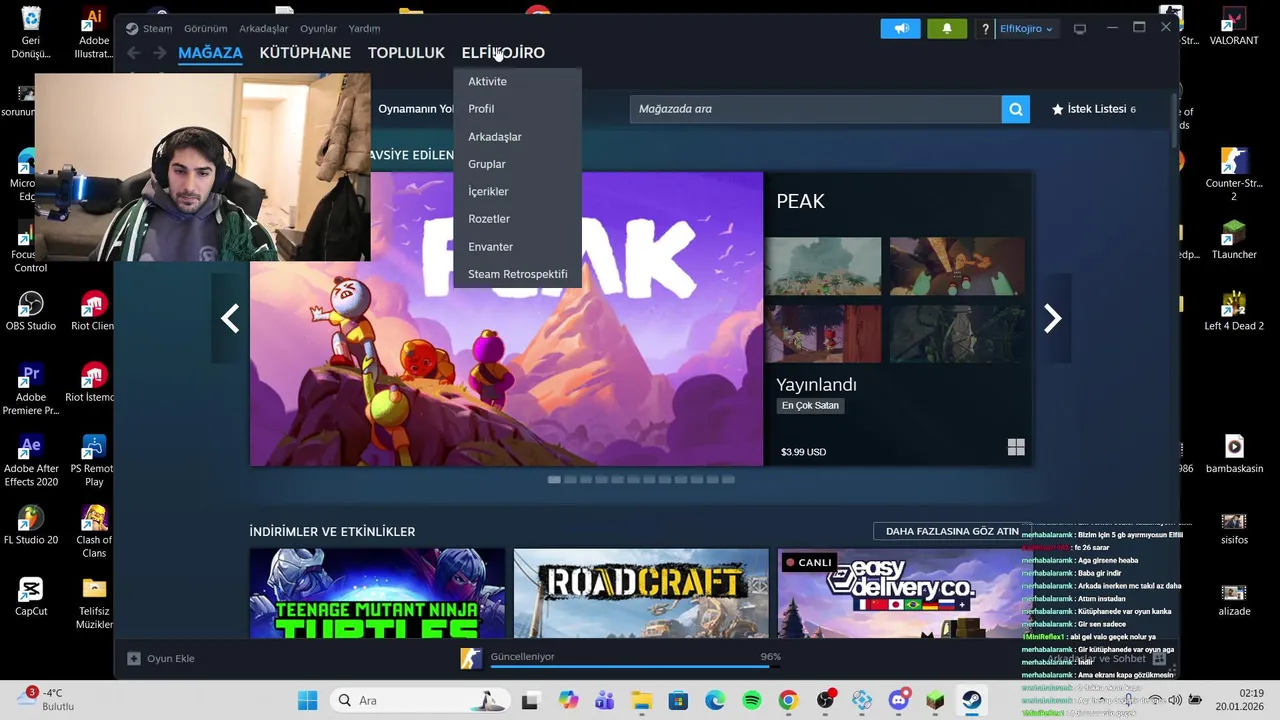Open the İstek Listesi wishlist link

tap(1093, 109)
